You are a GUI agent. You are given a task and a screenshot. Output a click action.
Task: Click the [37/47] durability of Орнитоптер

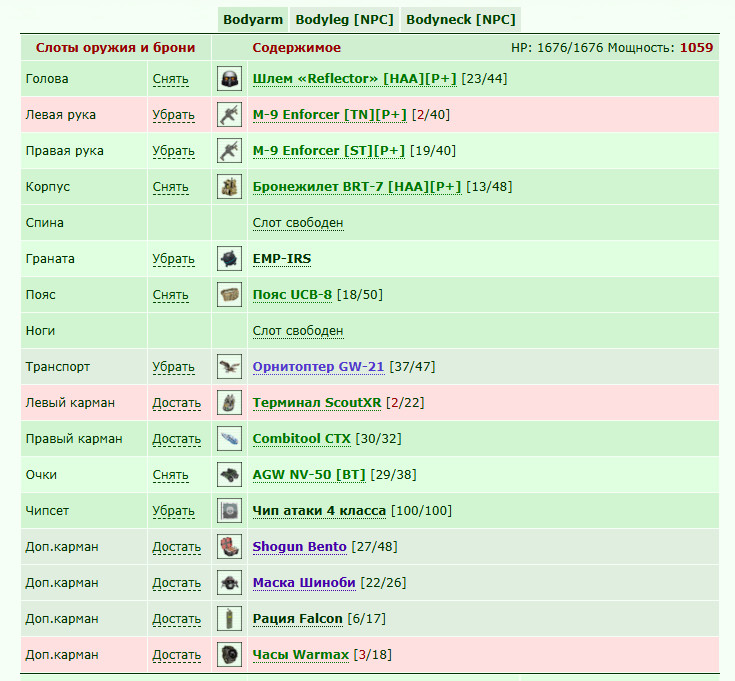412,367
